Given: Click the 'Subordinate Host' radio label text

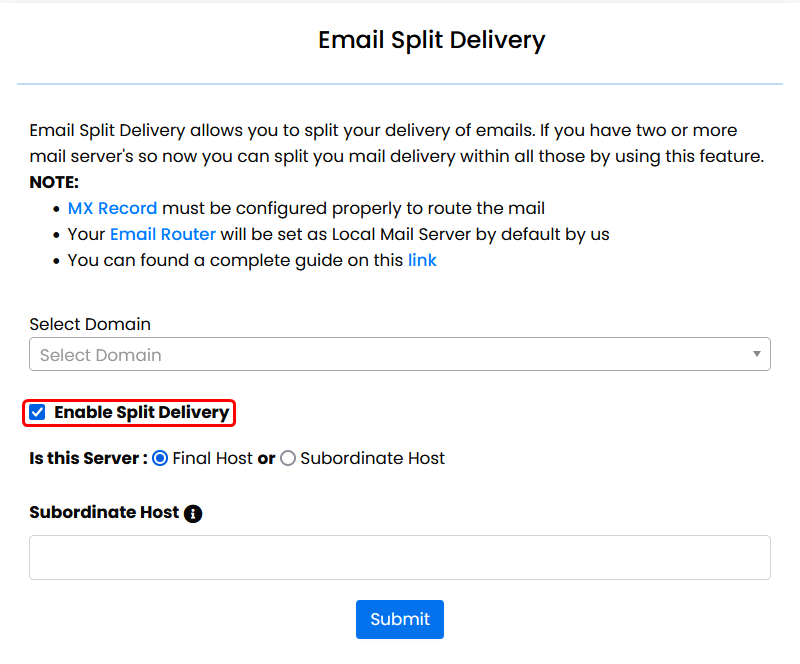Looking at the screenshot, I should 372,458.
